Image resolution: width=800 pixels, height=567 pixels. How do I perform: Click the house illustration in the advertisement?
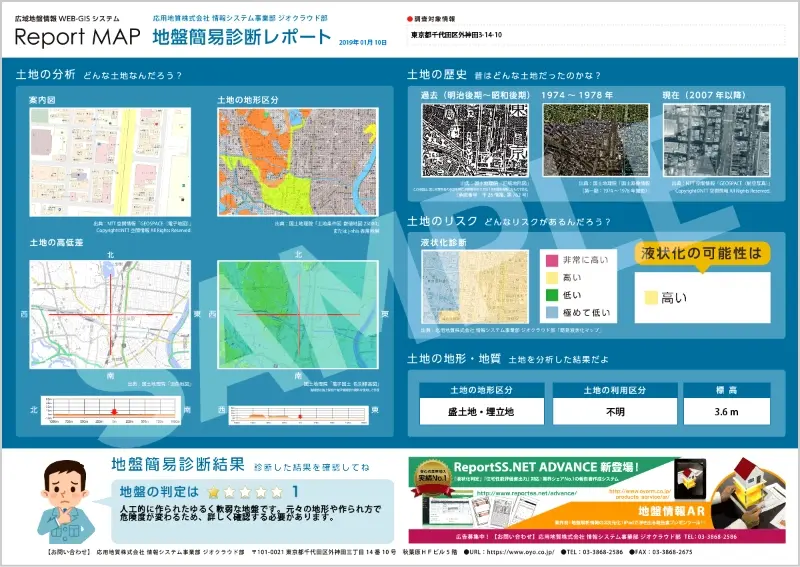(x=748, y=479)
